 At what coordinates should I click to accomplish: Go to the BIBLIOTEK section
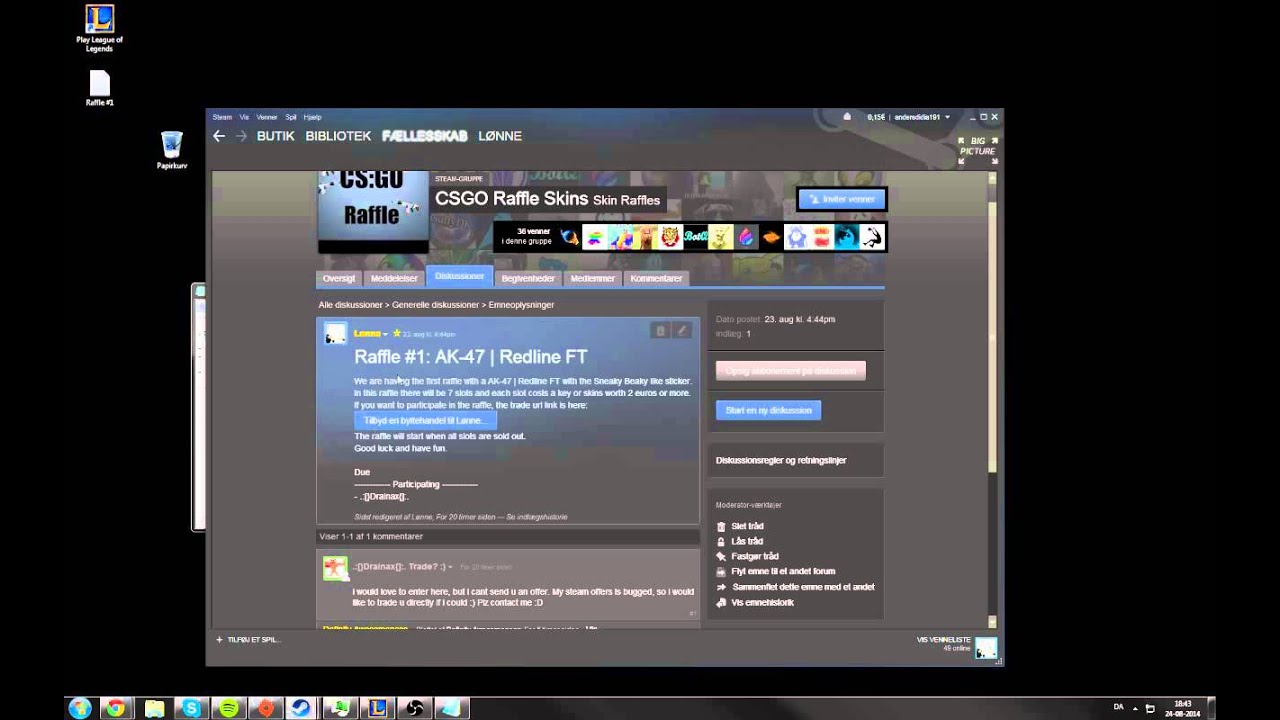[338, 136]
